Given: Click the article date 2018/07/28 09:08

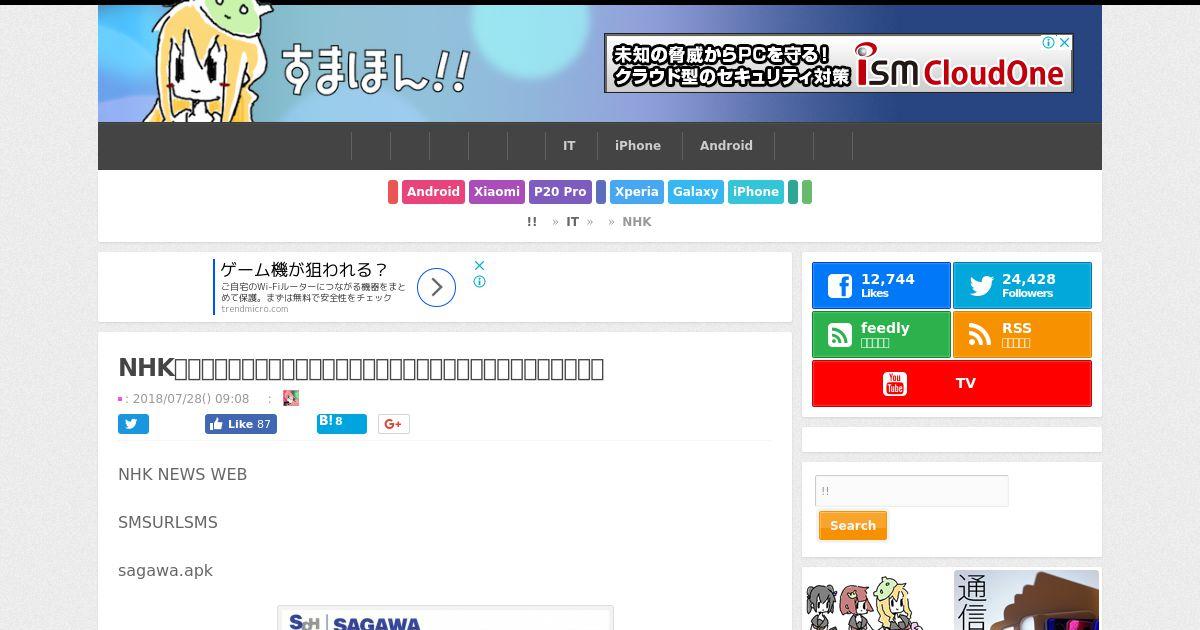Looking at the screenshot, I should tap(191, 398).
